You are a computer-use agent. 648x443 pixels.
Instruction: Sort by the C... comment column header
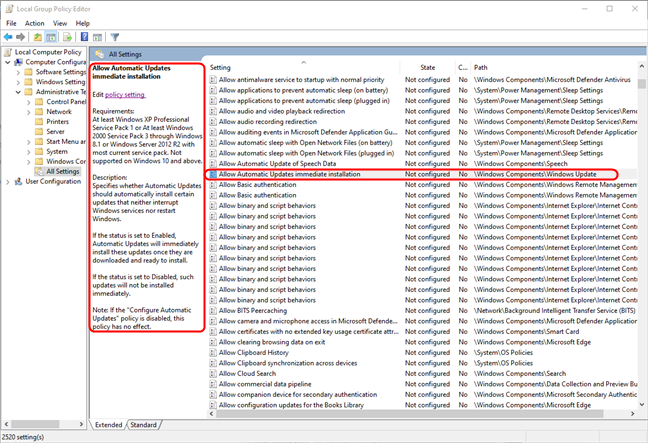click(x=463, y=67)
